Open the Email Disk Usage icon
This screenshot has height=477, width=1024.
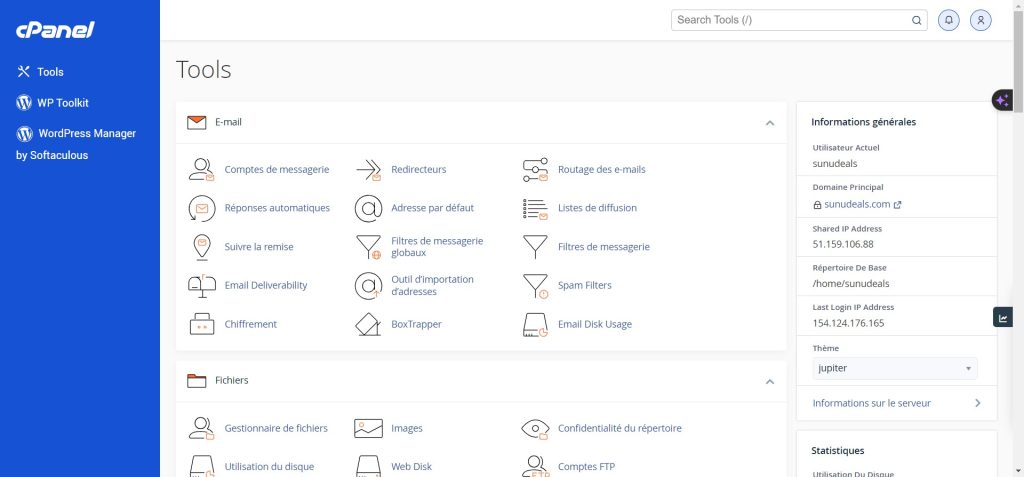point(536,324)
